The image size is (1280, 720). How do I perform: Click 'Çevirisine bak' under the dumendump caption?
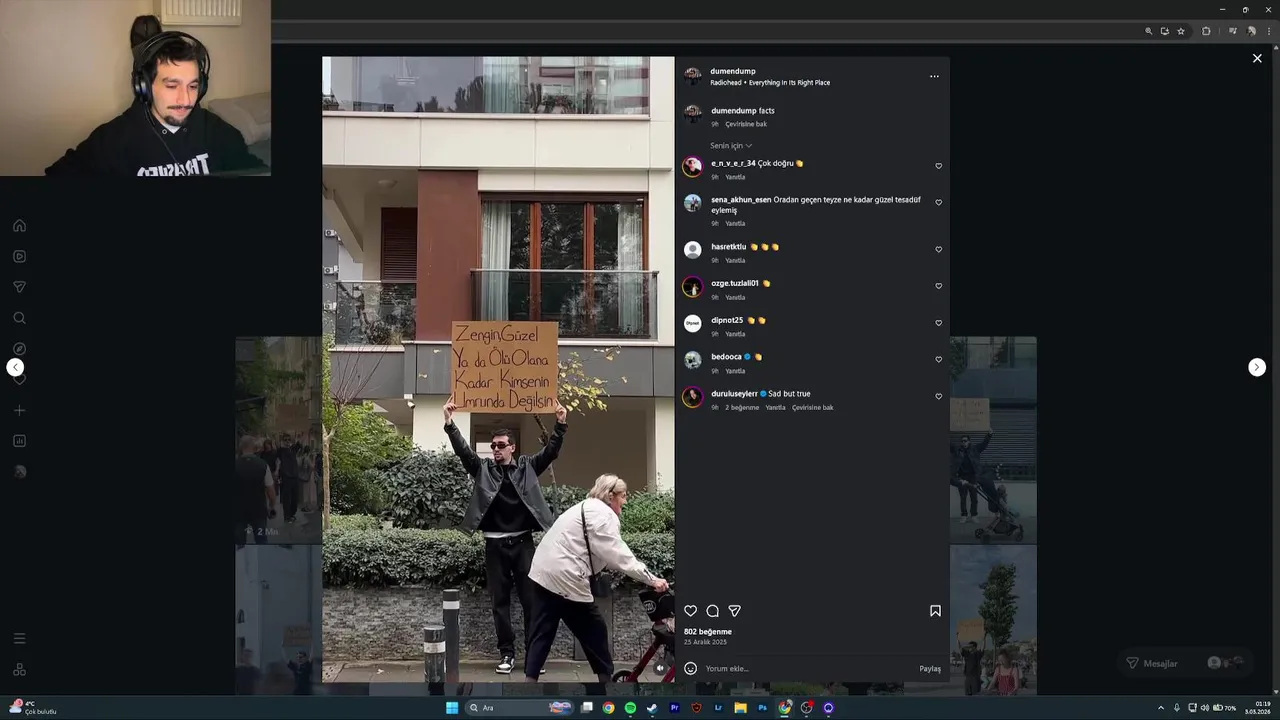coord(746,124)
